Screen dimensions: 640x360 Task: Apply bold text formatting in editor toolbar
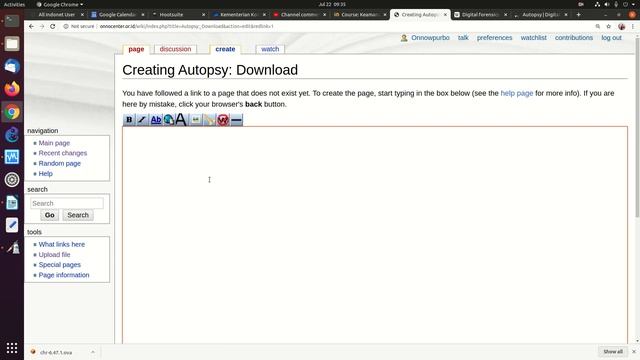click(129, 120)
